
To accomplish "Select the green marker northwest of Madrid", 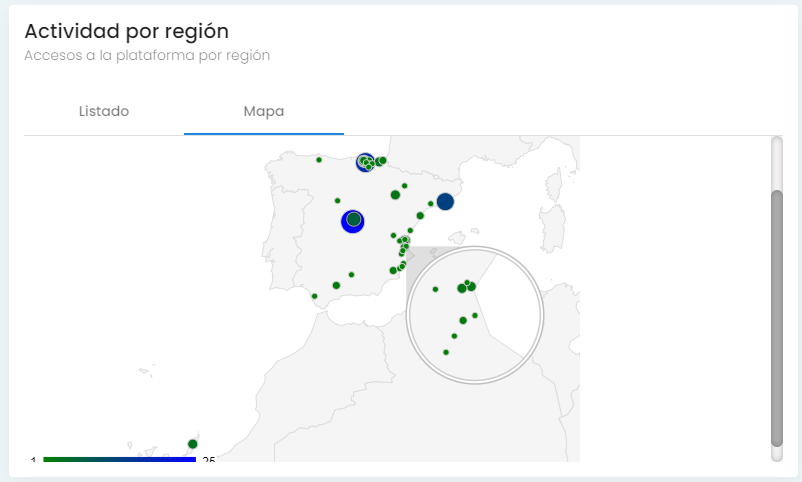I will point(338,200).
